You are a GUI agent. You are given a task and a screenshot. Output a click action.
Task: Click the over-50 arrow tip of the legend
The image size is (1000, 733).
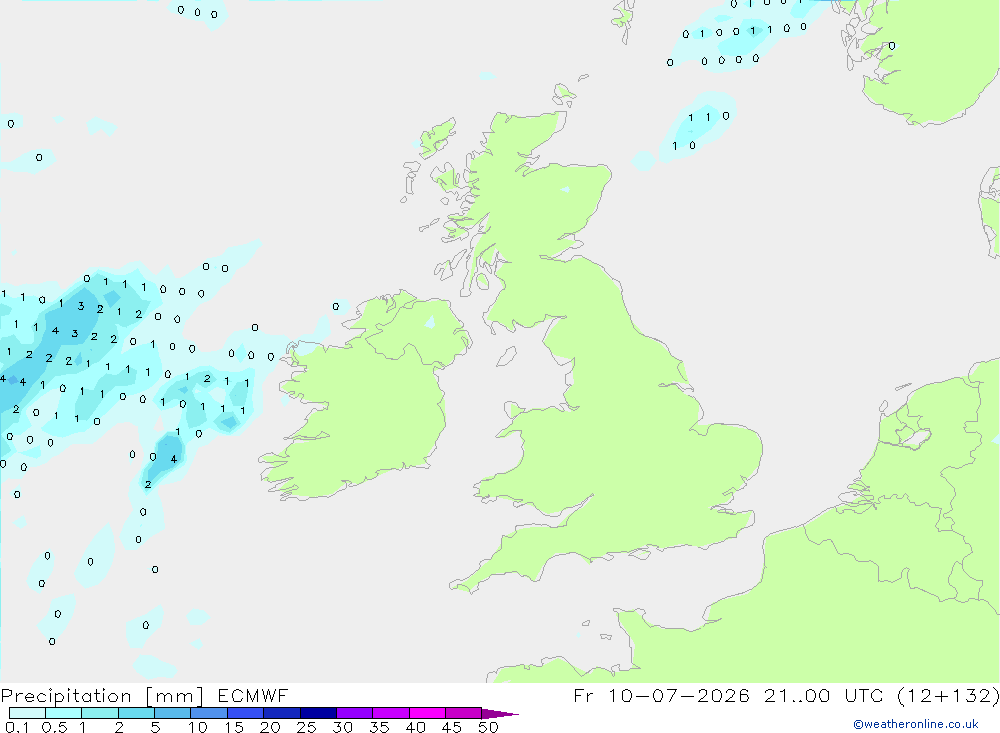pyautogui.click(x=501, y=714)
